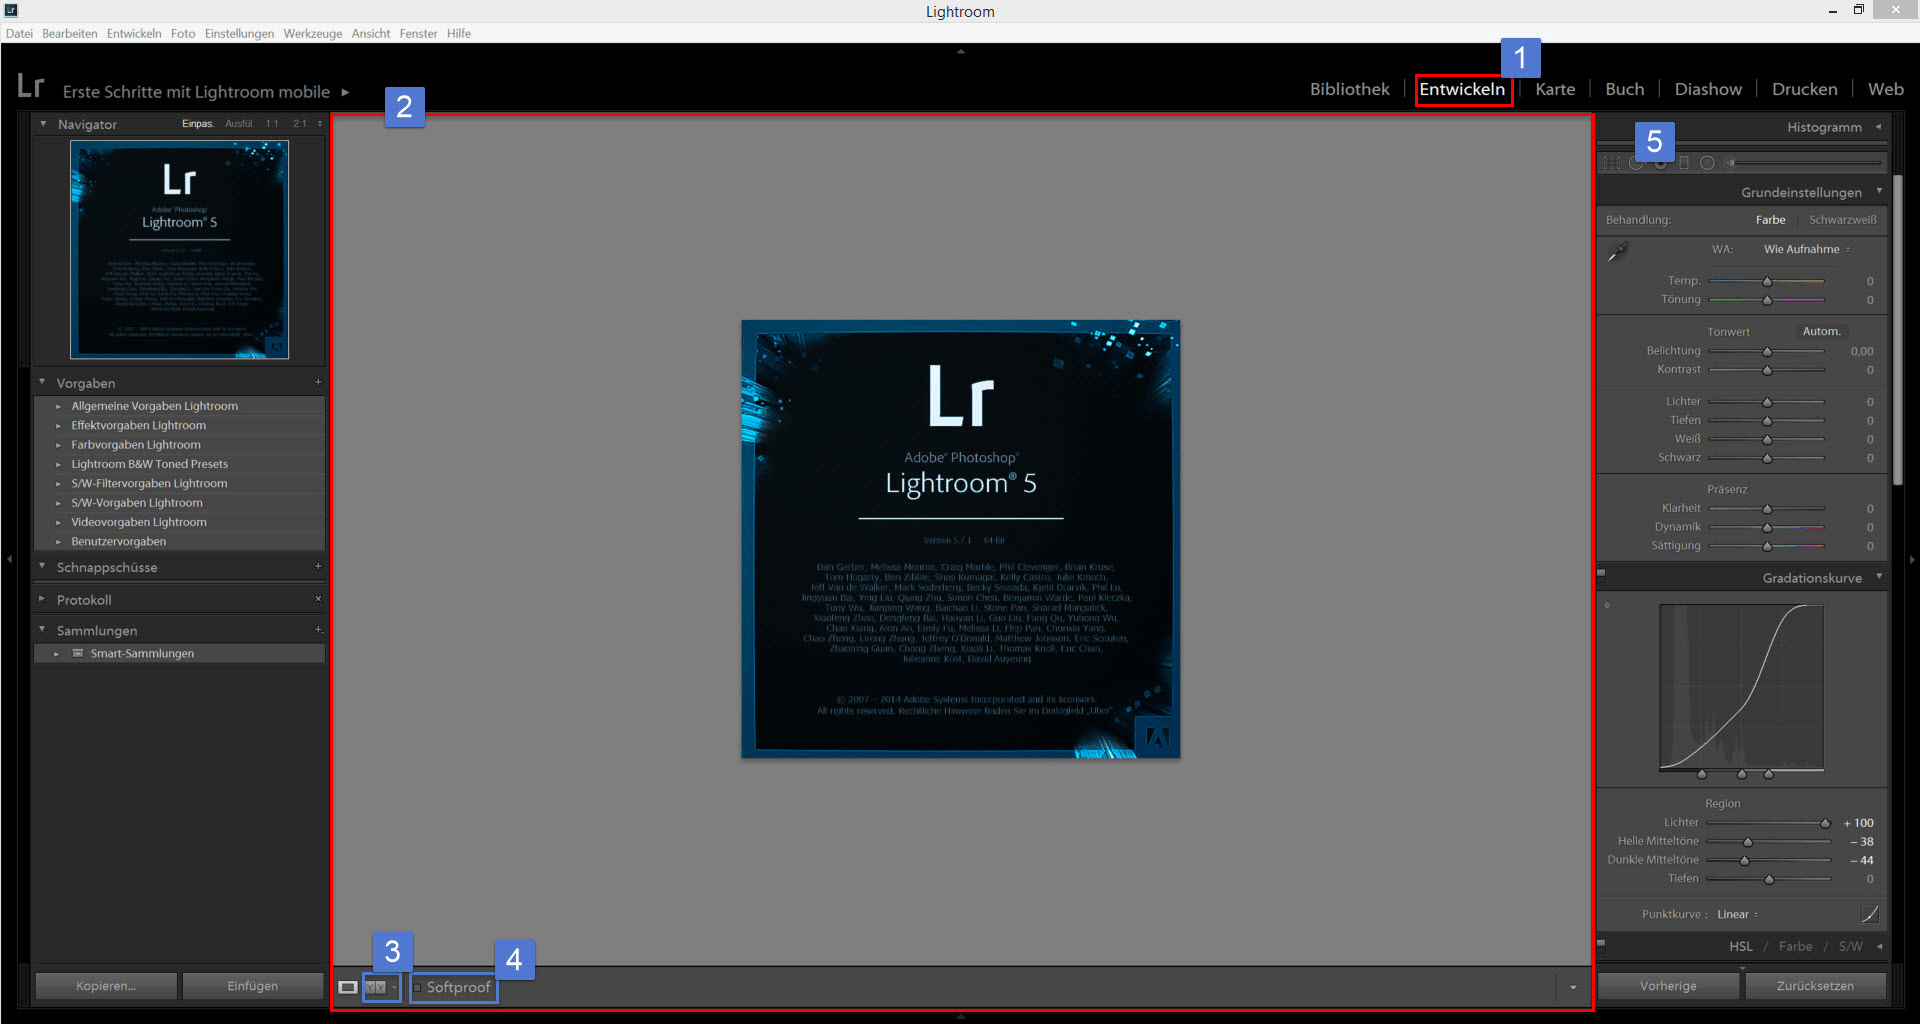Open the Lightroom mobile activity arrow

(345, 92)
